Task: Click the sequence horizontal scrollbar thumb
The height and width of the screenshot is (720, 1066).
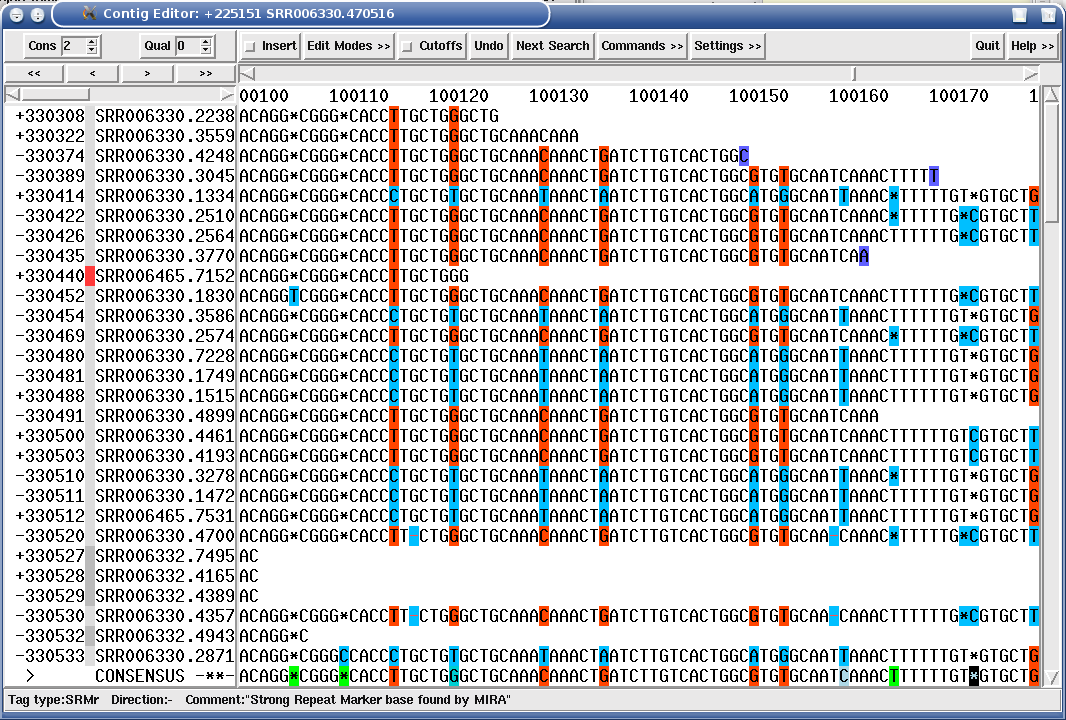Action: tap(855, 73)
